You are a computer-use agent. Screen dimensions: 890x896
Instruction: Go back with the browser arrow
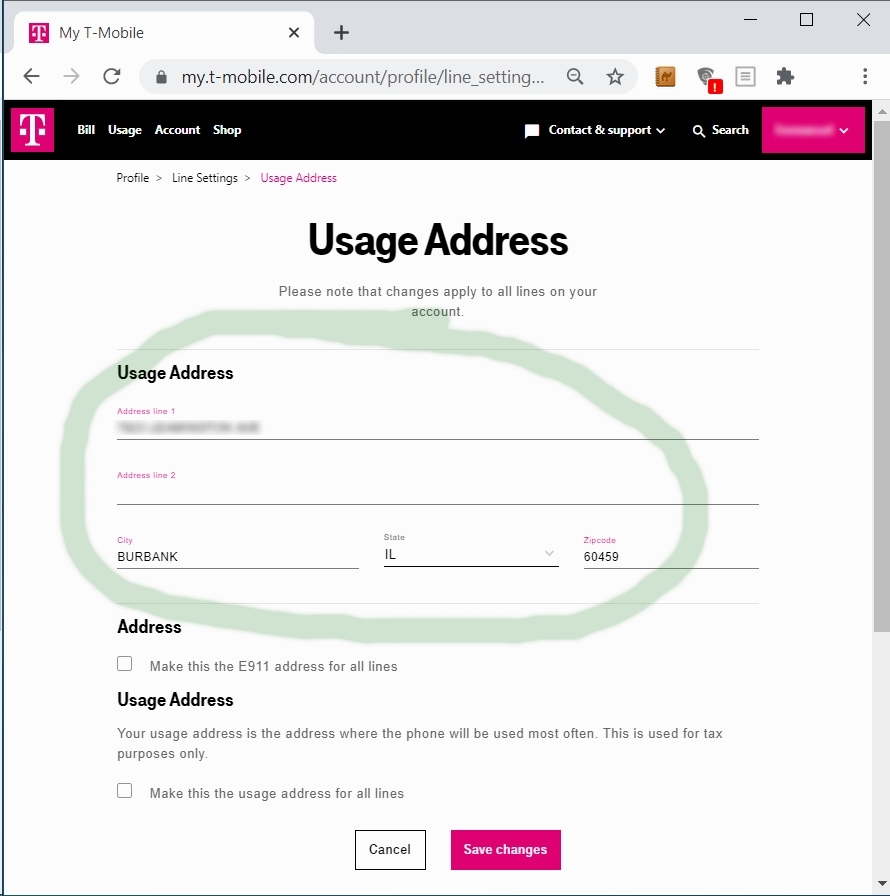tap(32, 76)
